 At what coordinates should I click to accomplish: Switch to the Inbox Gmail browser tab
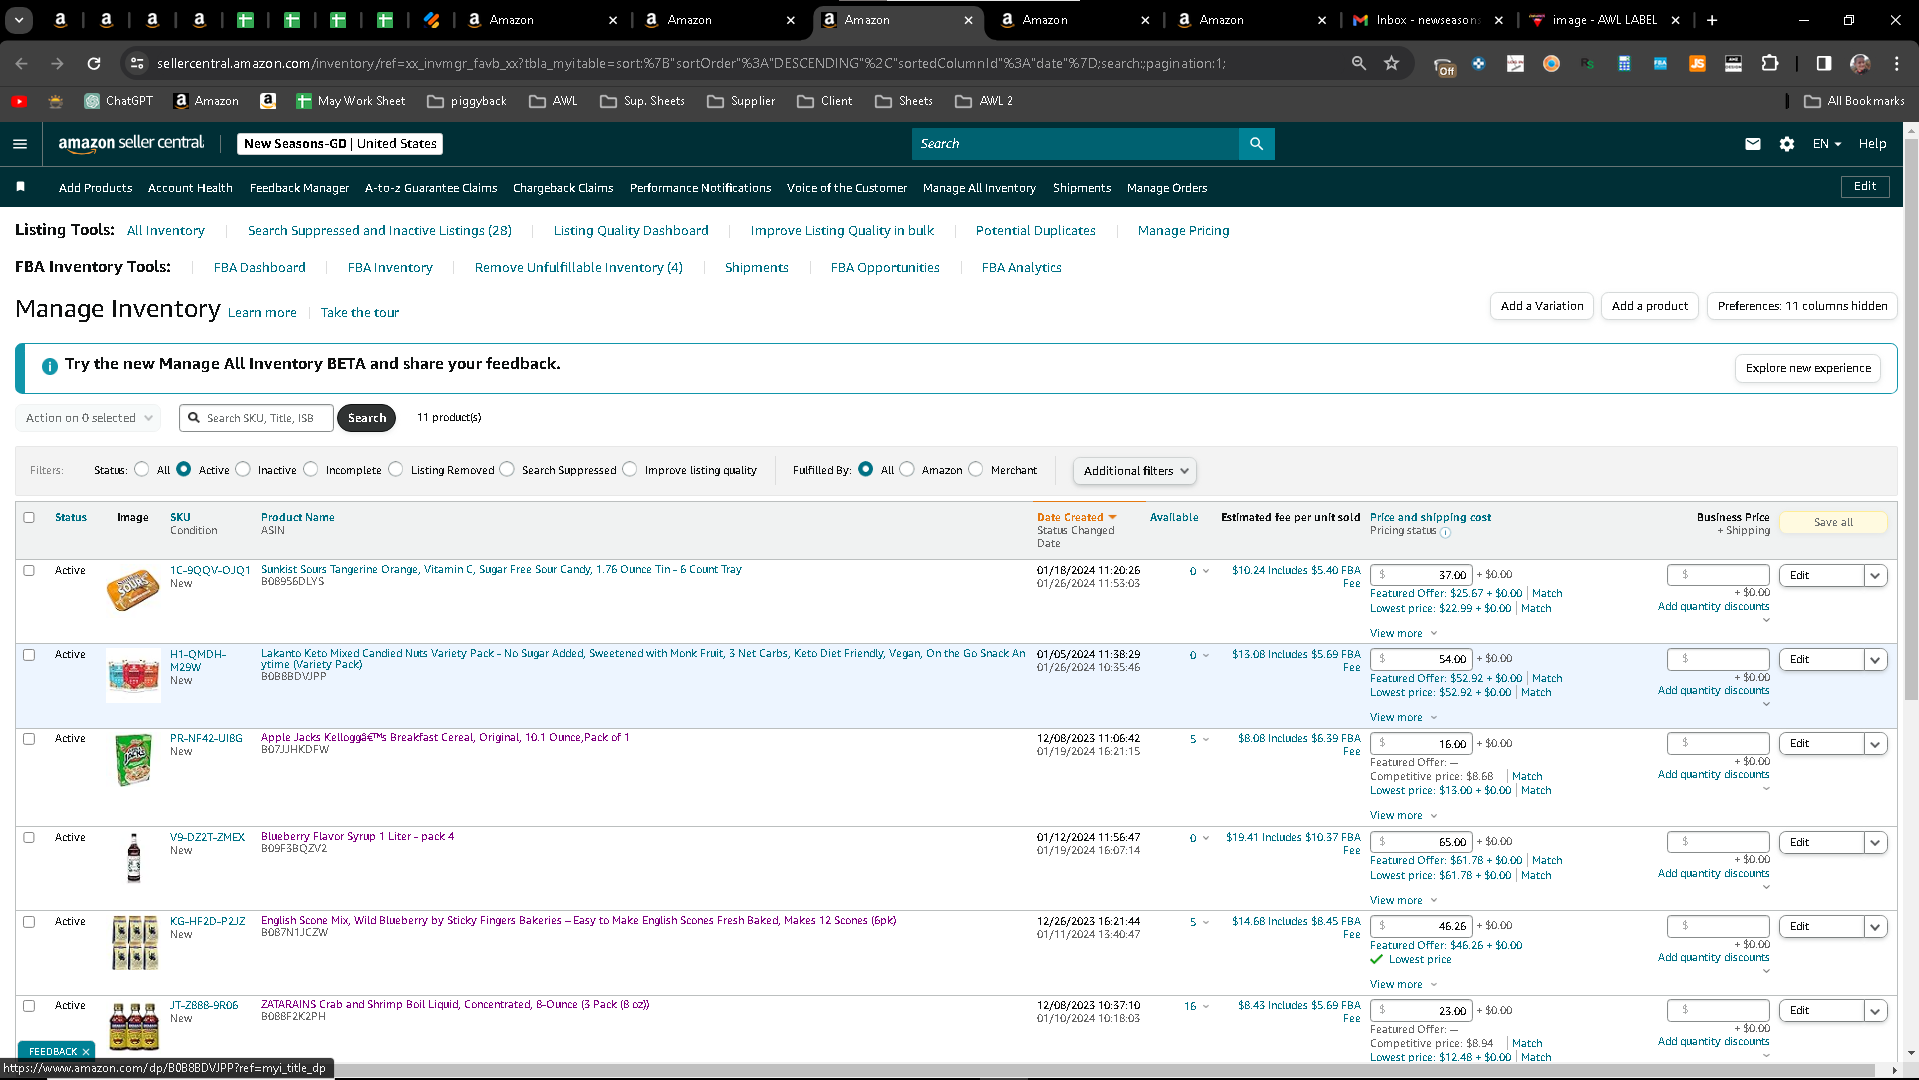1427,20
